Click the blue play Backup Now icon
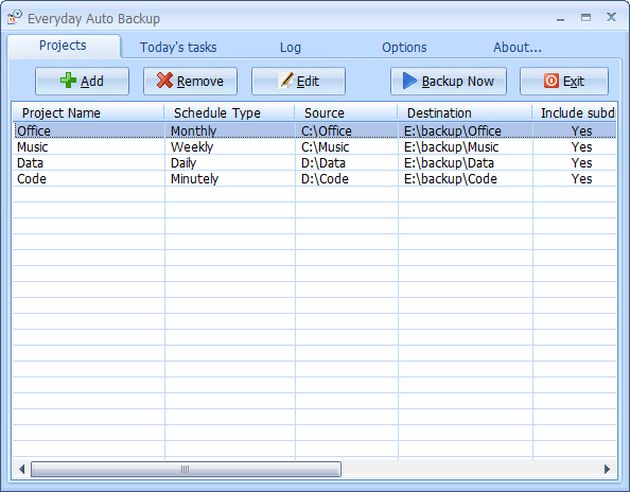The width and height of the screenshot is (630, 492). 410,81
